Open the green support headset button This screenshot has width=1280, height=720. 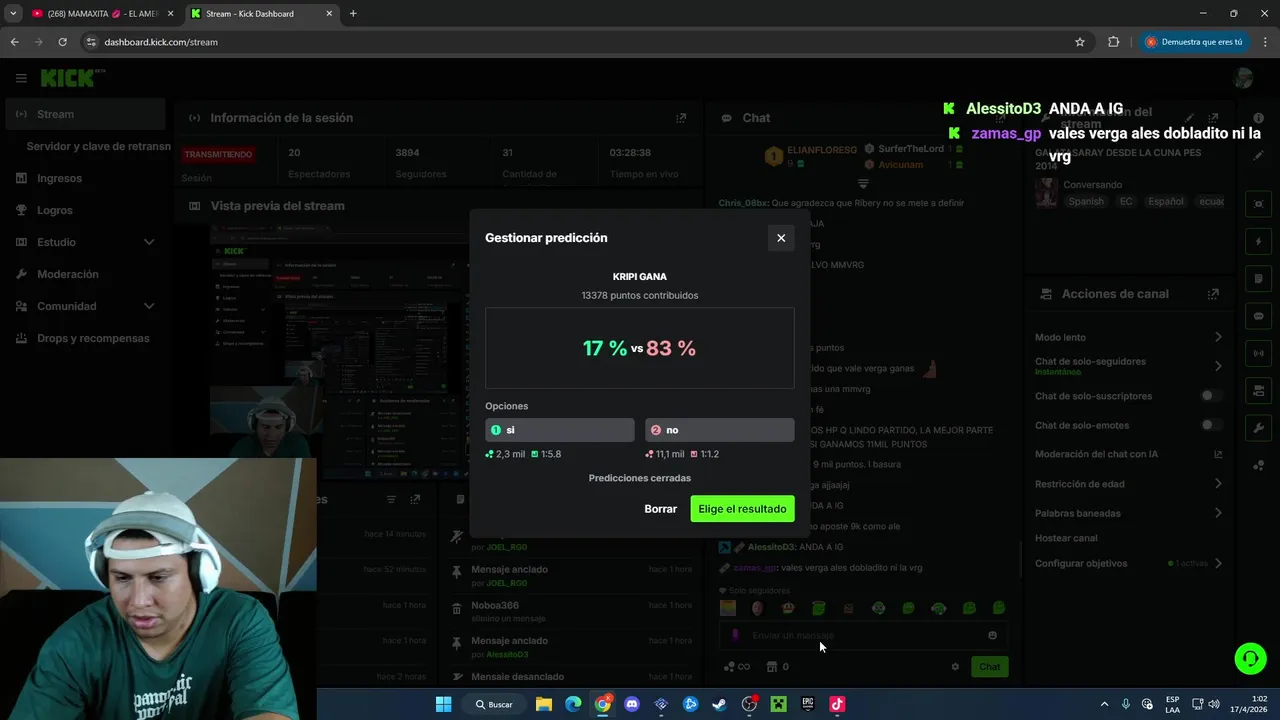(1250, 658)
